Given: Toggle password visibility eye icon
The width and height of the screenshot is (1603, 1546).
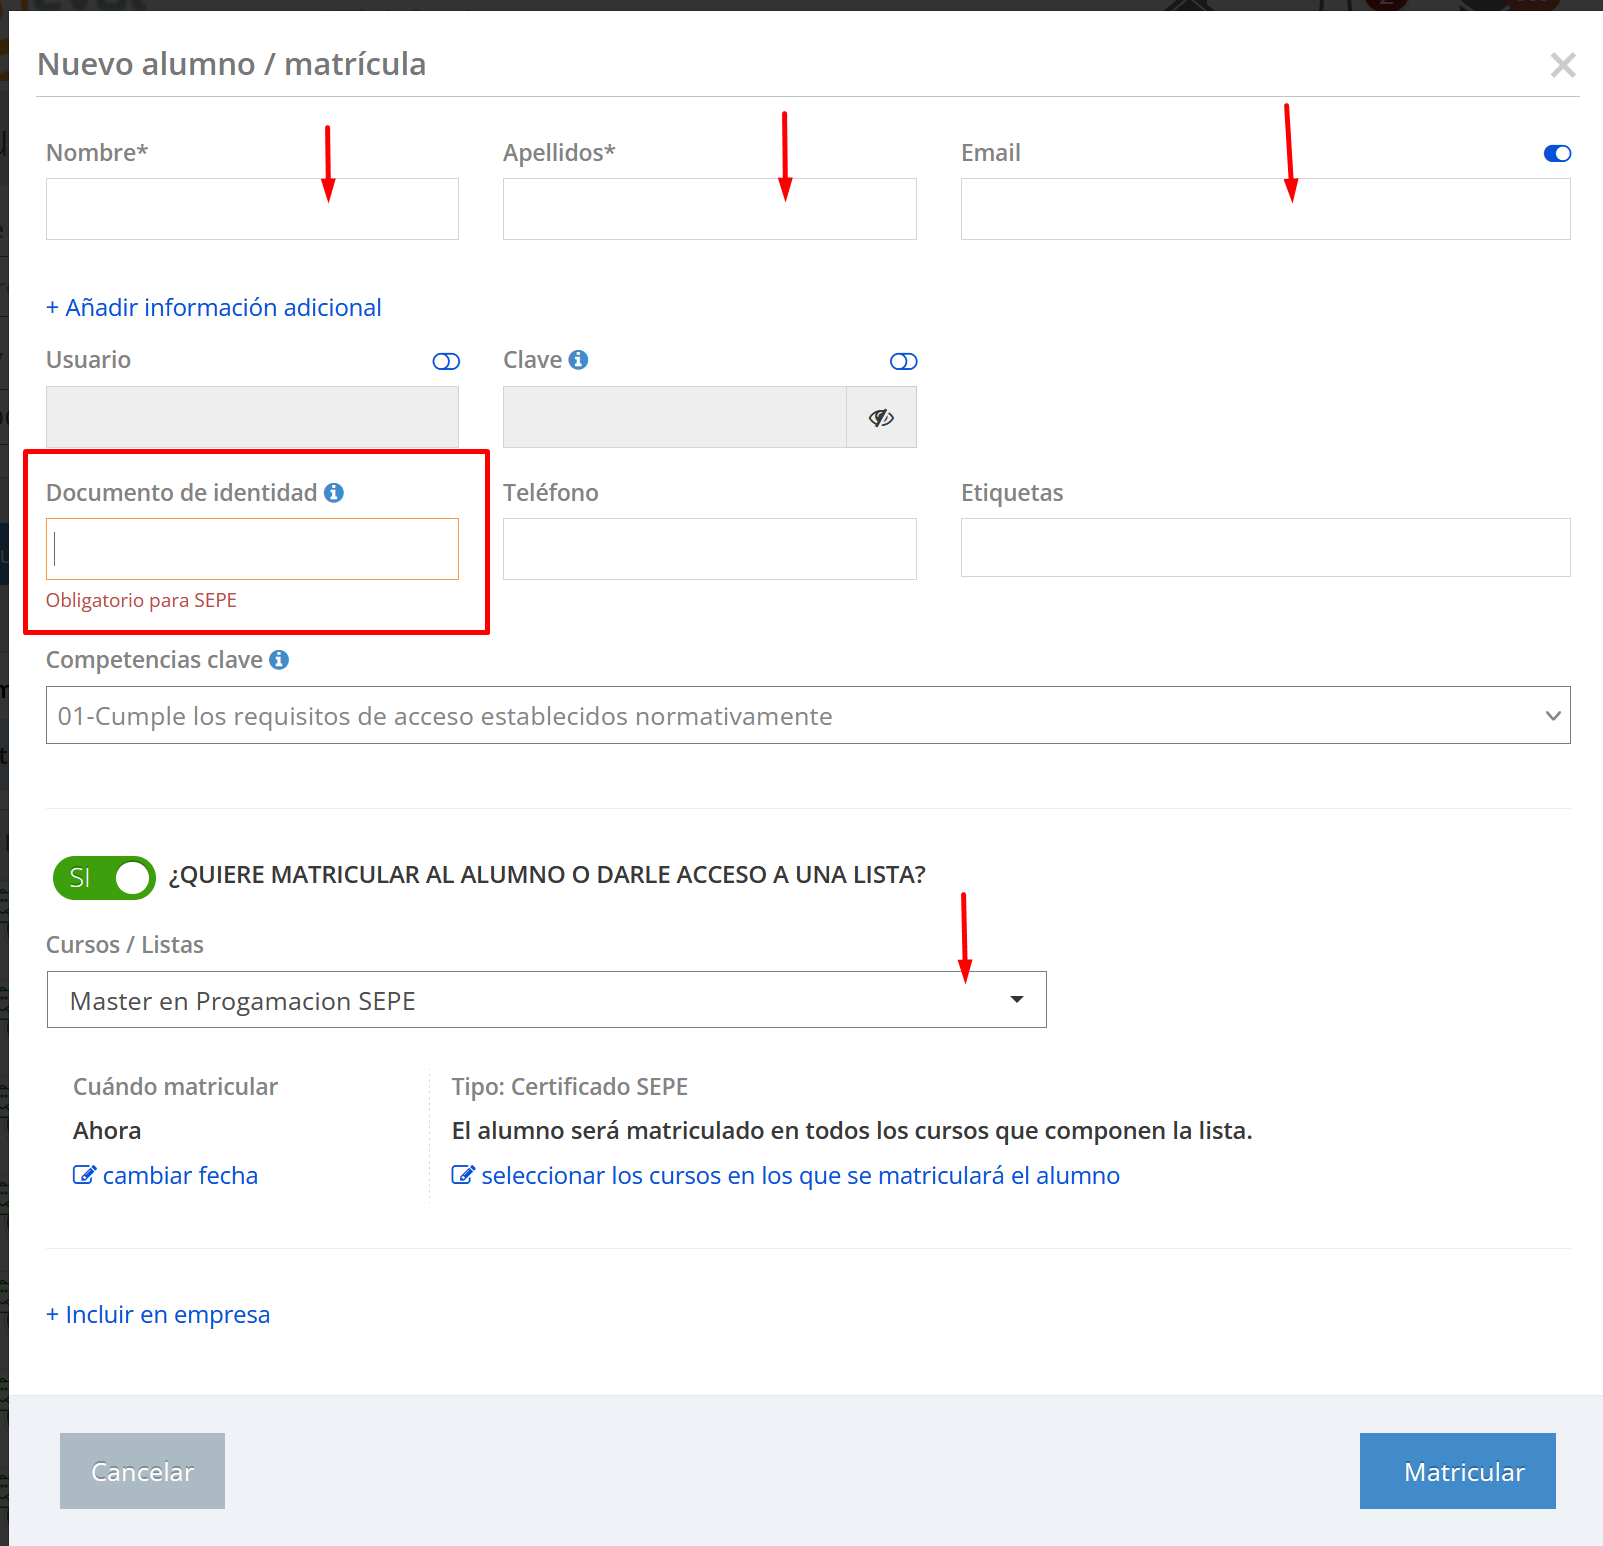Looking at the screenshot, I should pos(881,417).
